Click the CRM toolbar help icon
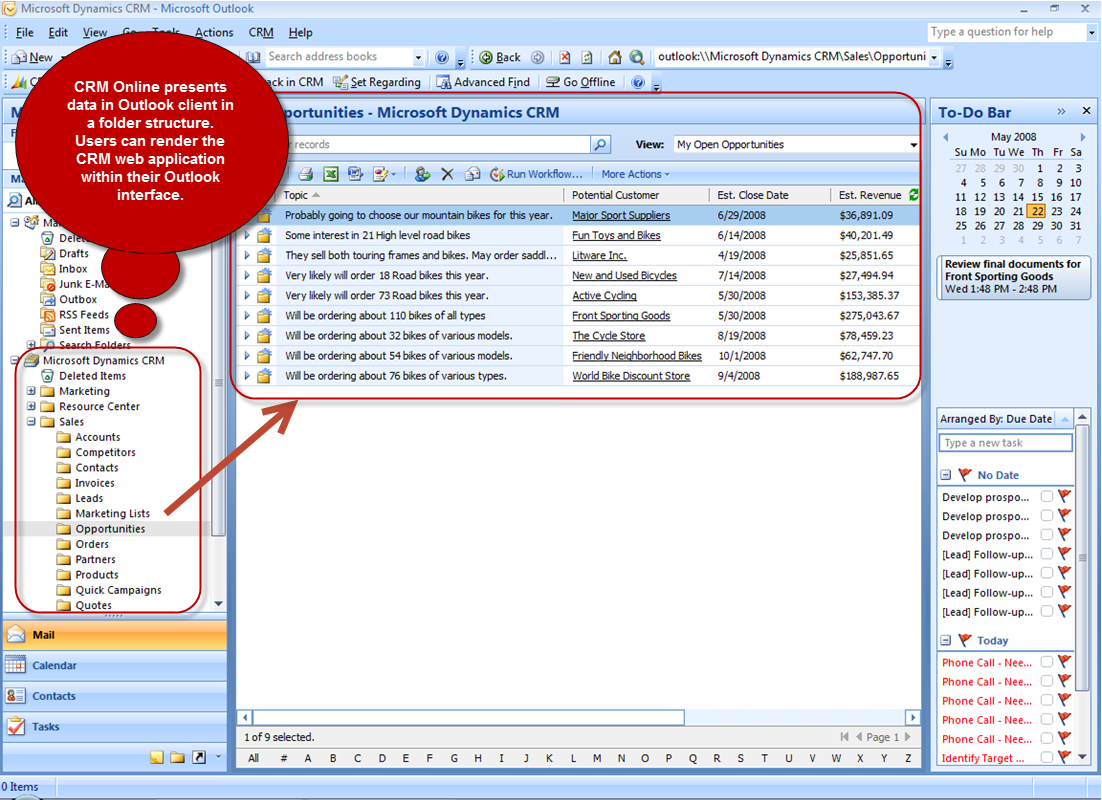 coord(637,82)
